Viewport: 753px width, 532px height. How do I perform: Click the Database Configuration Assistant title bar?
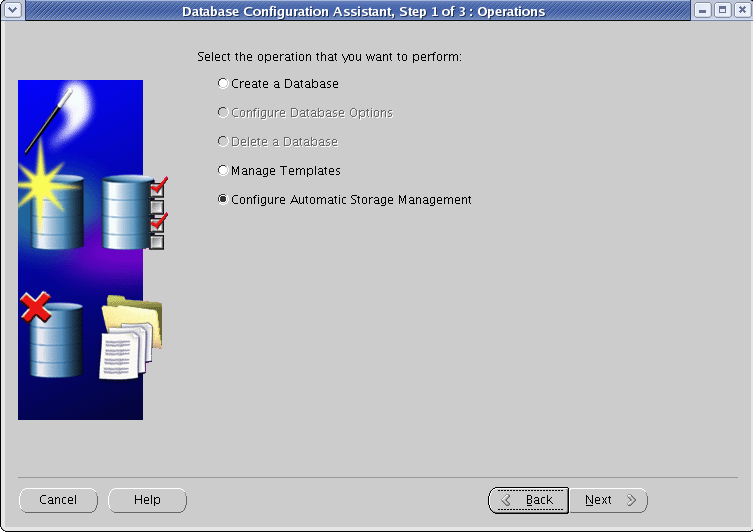pyautogui.click(x=363, y=11)
